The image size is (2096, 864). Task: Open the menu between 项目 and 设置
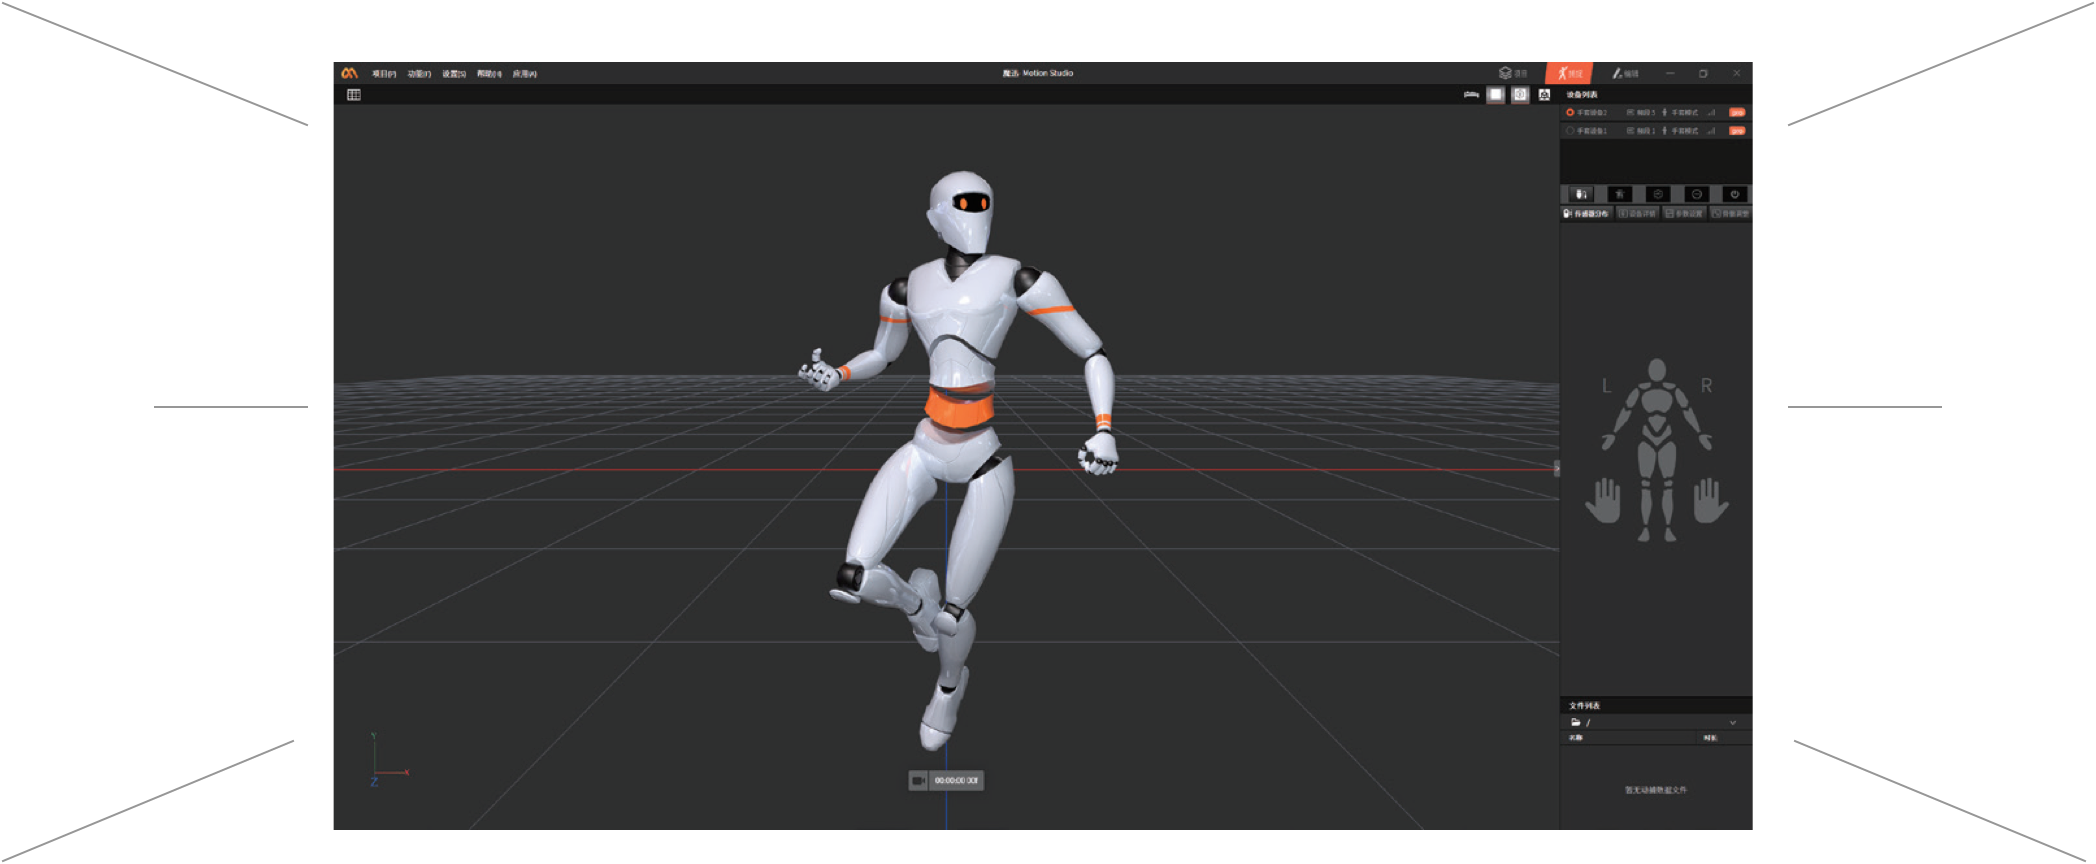419,74
